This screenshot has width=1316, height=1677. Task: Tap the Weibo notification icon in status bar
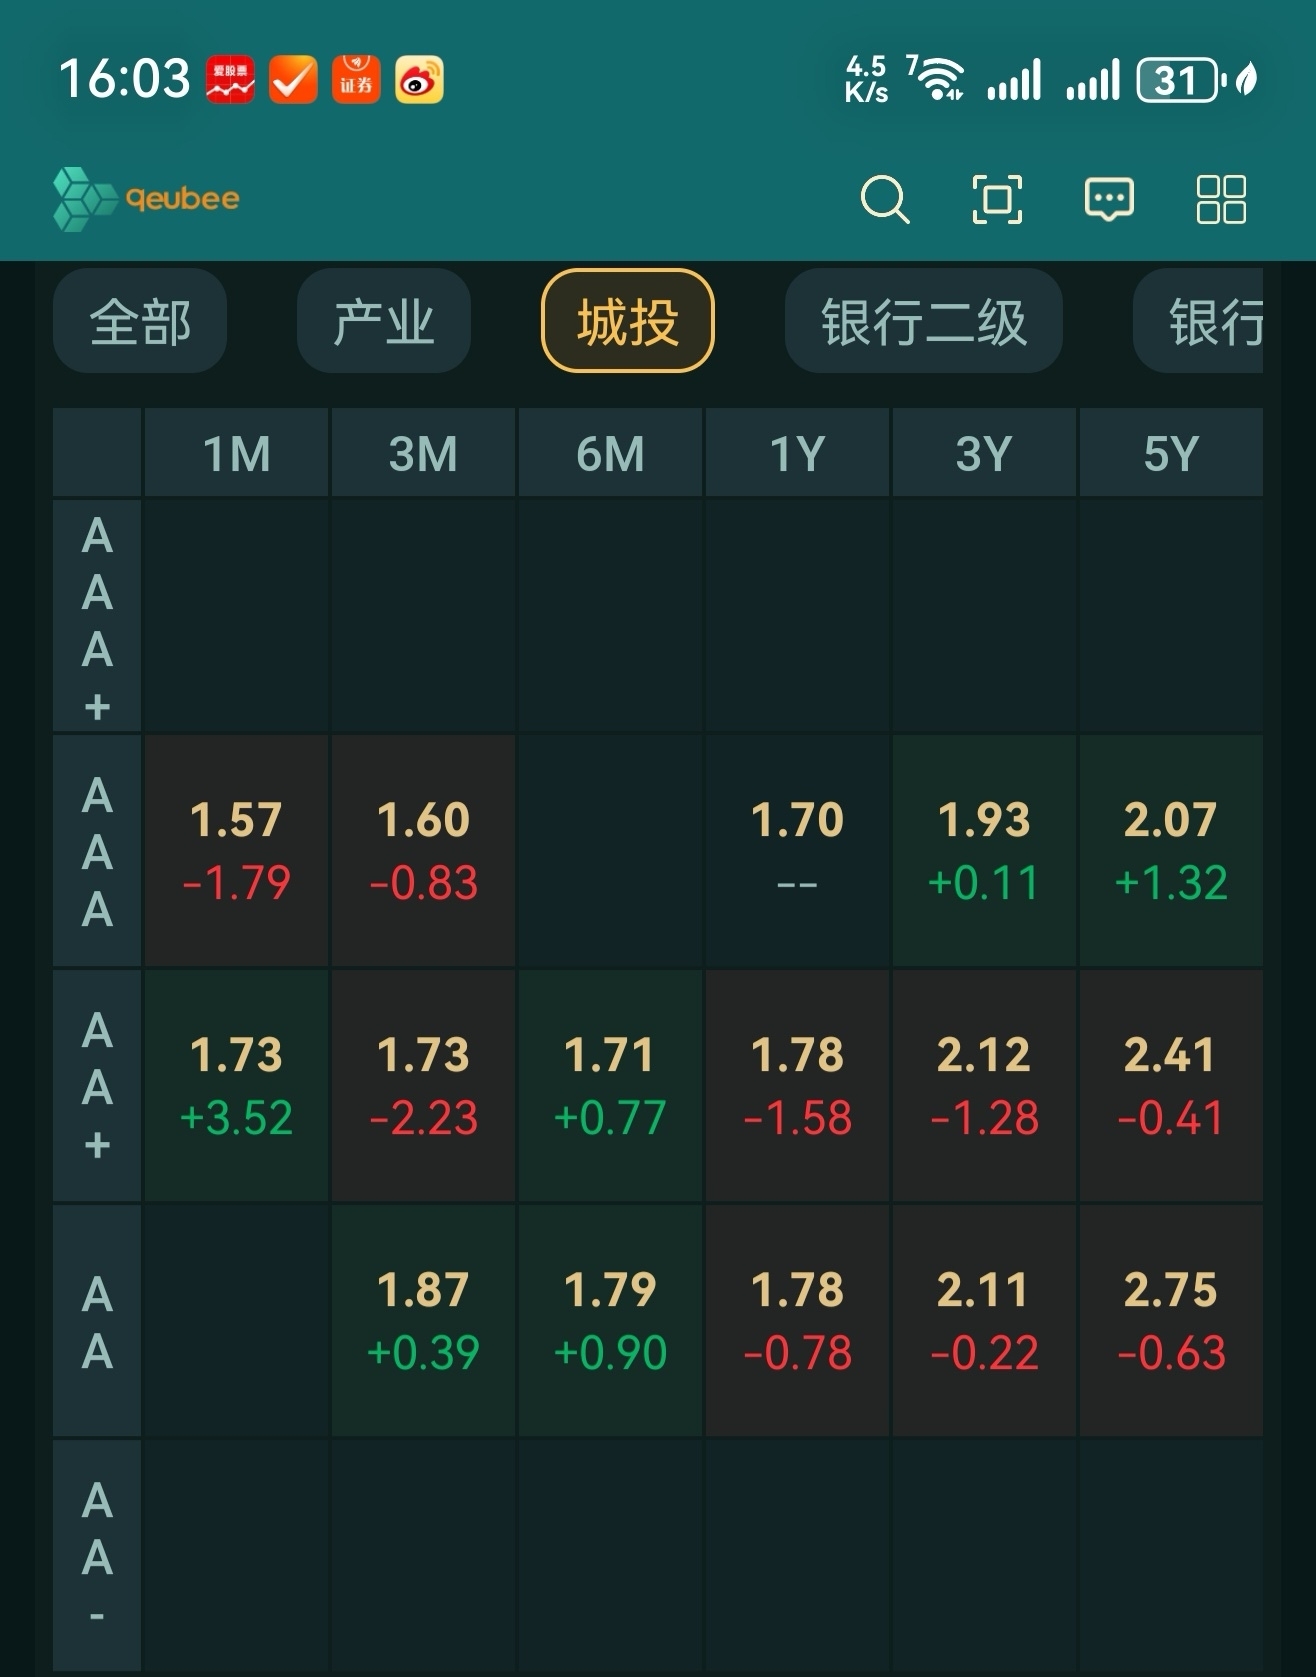point(419,80)
